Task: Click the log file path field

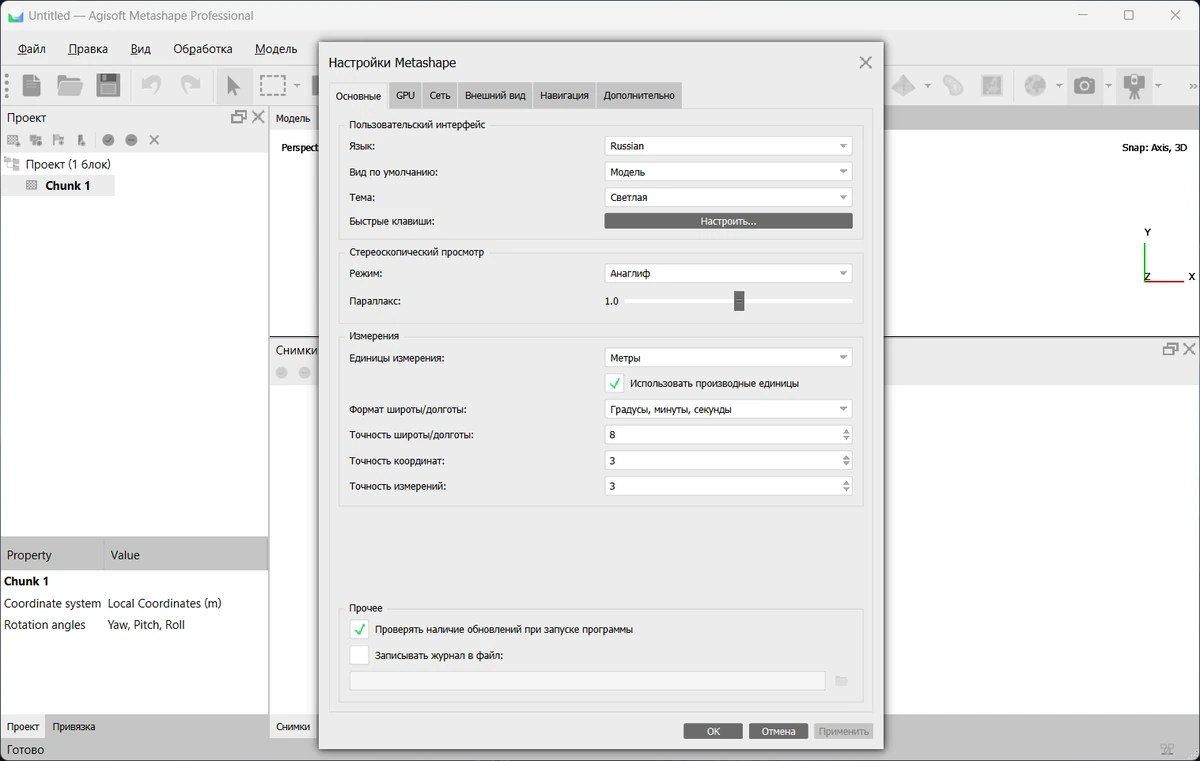Action: pos(587,681)
